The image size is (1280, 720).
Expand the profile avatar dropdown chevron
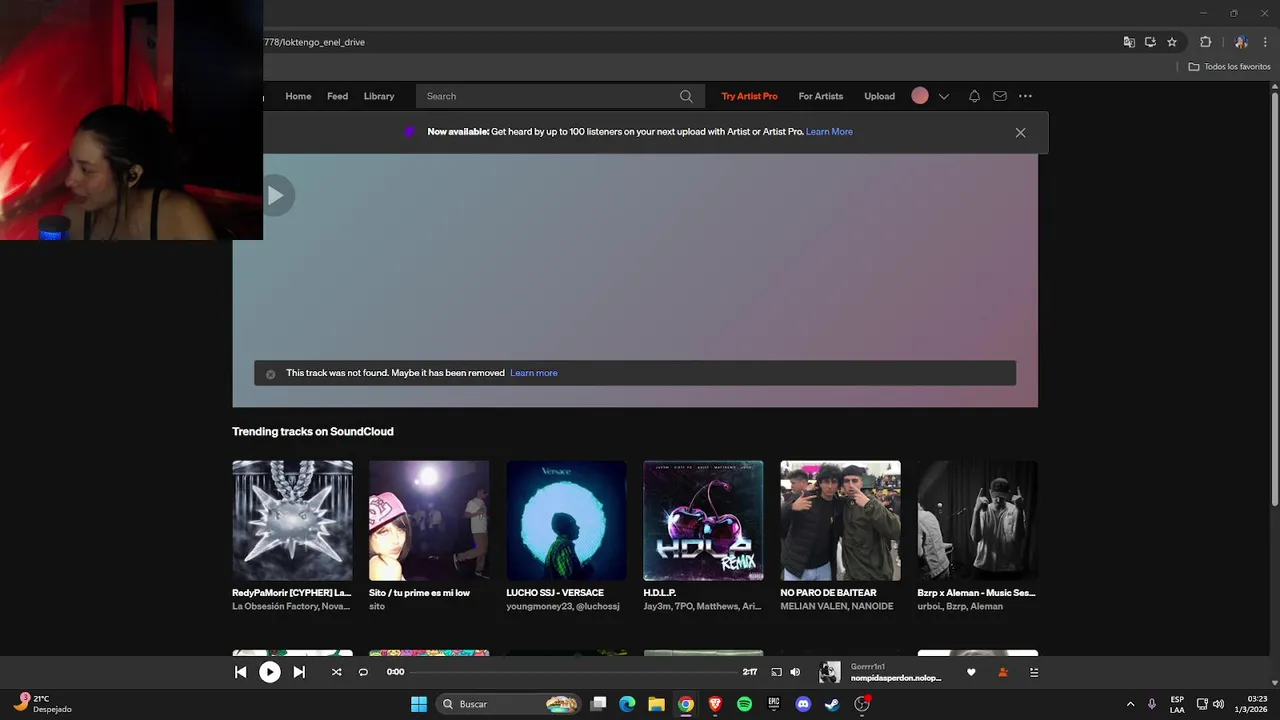pyautogui.click(x=943, y=97)
